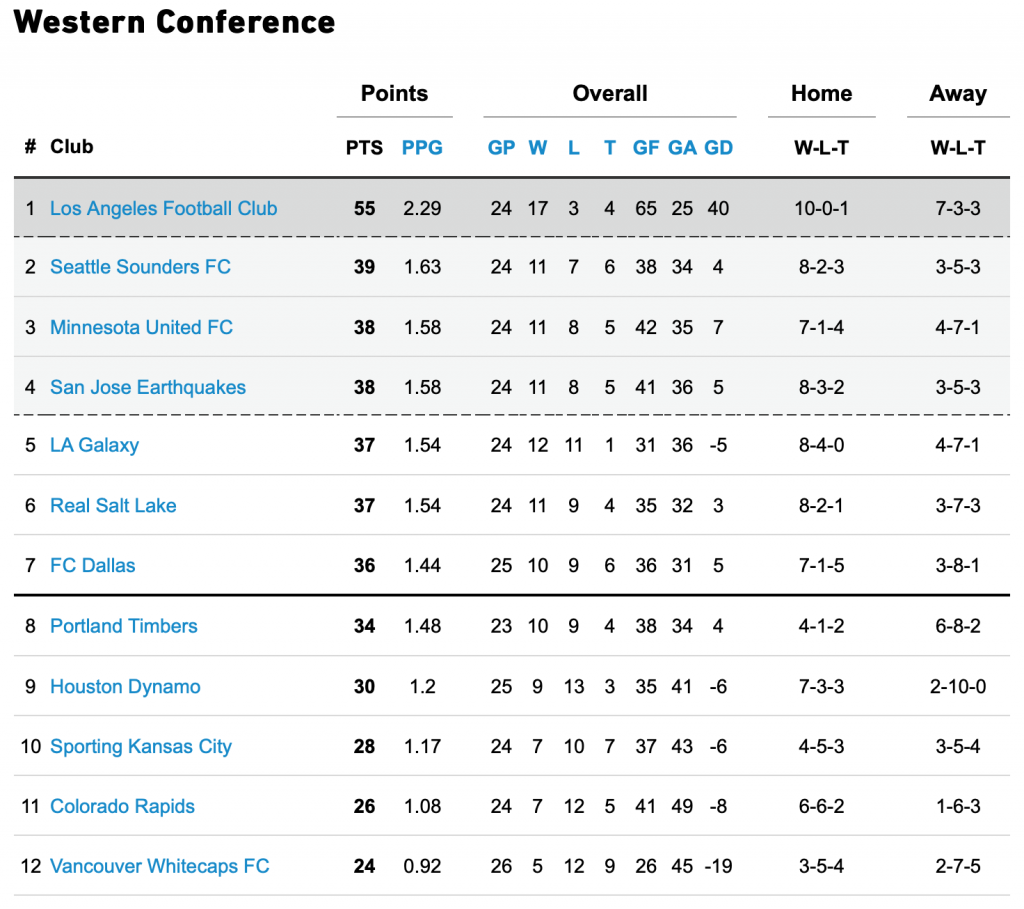Sort table by PPG column
The image size is (1024, 909).
[422, 148]
